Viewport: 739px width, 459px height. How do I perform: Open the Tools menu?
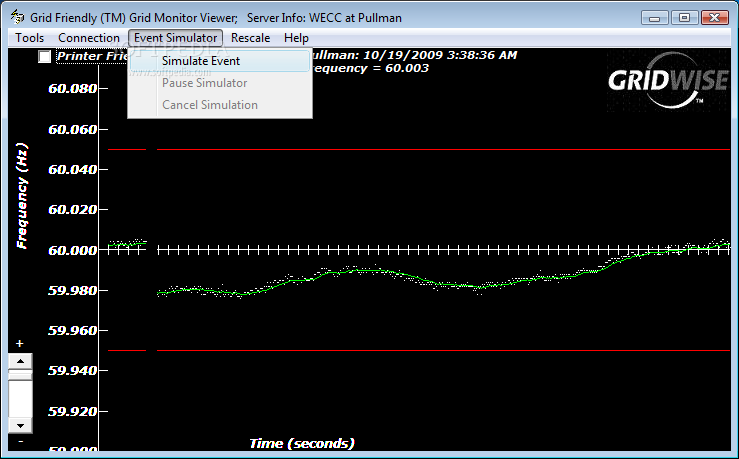(x=29, y=38)
